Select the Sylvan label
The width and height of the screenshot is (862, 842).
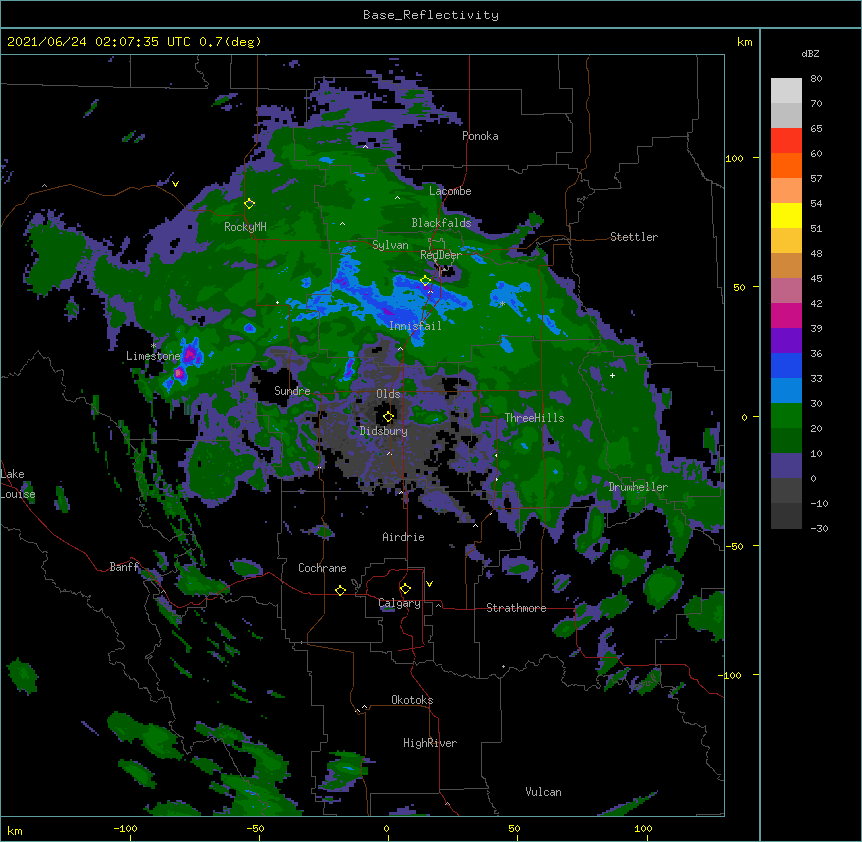pyautogui.click(x=390, y=245)
